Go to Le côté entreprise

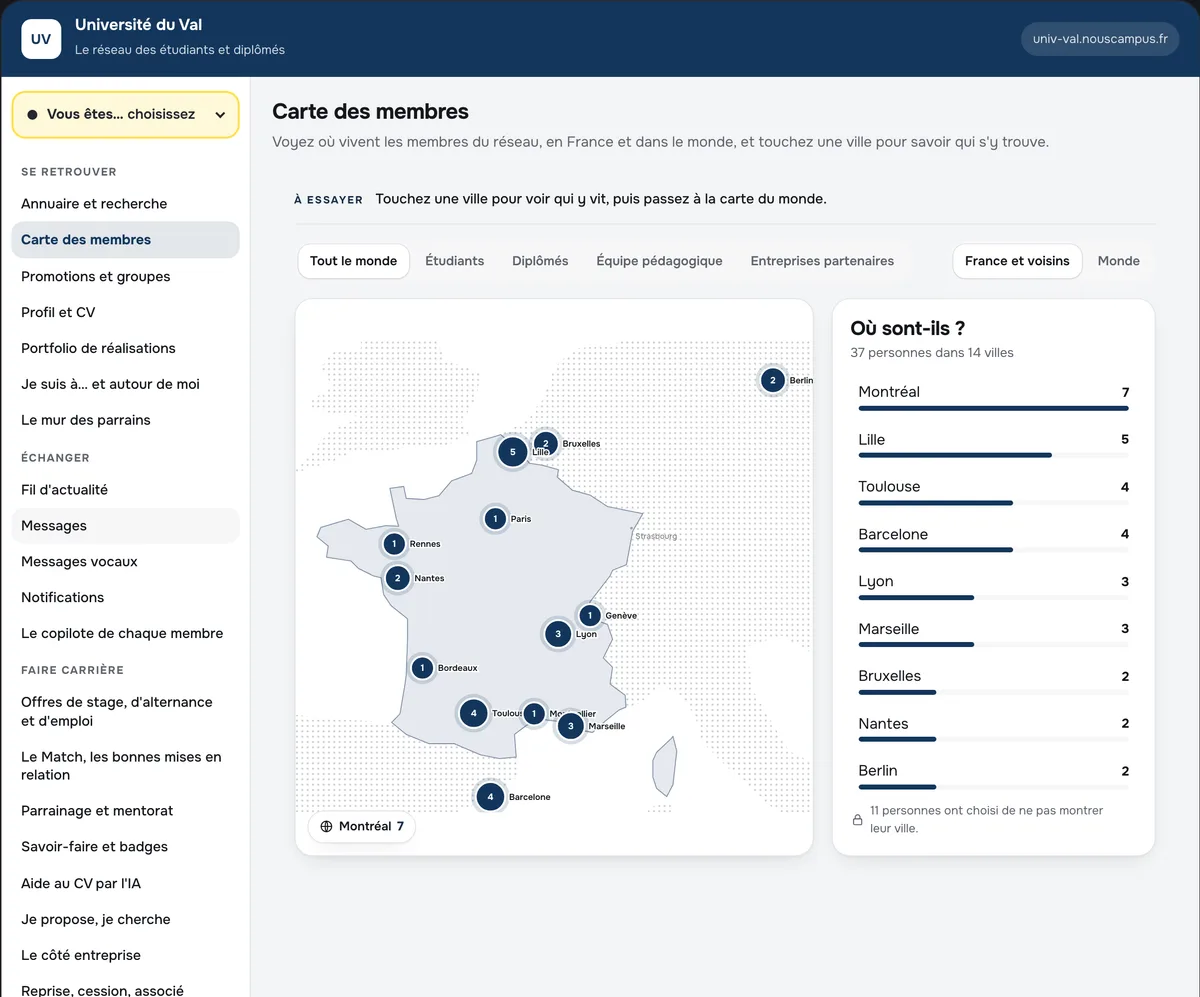tap(125, 955)
